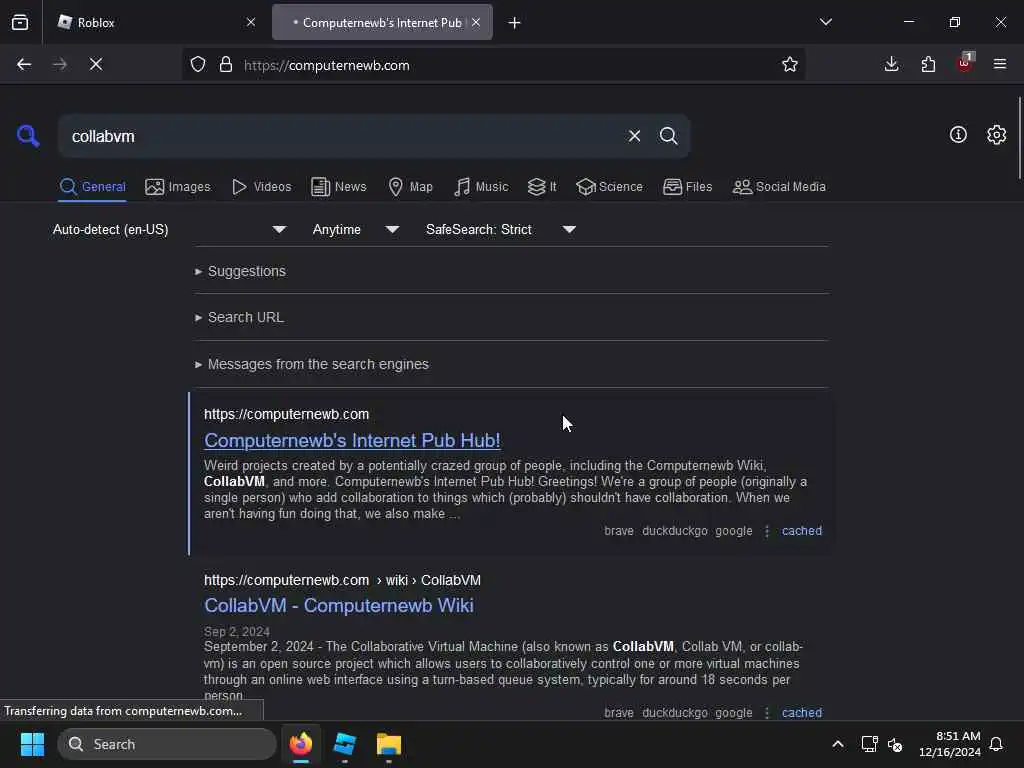Switch to Social Media category

click(x=778, y=187)
